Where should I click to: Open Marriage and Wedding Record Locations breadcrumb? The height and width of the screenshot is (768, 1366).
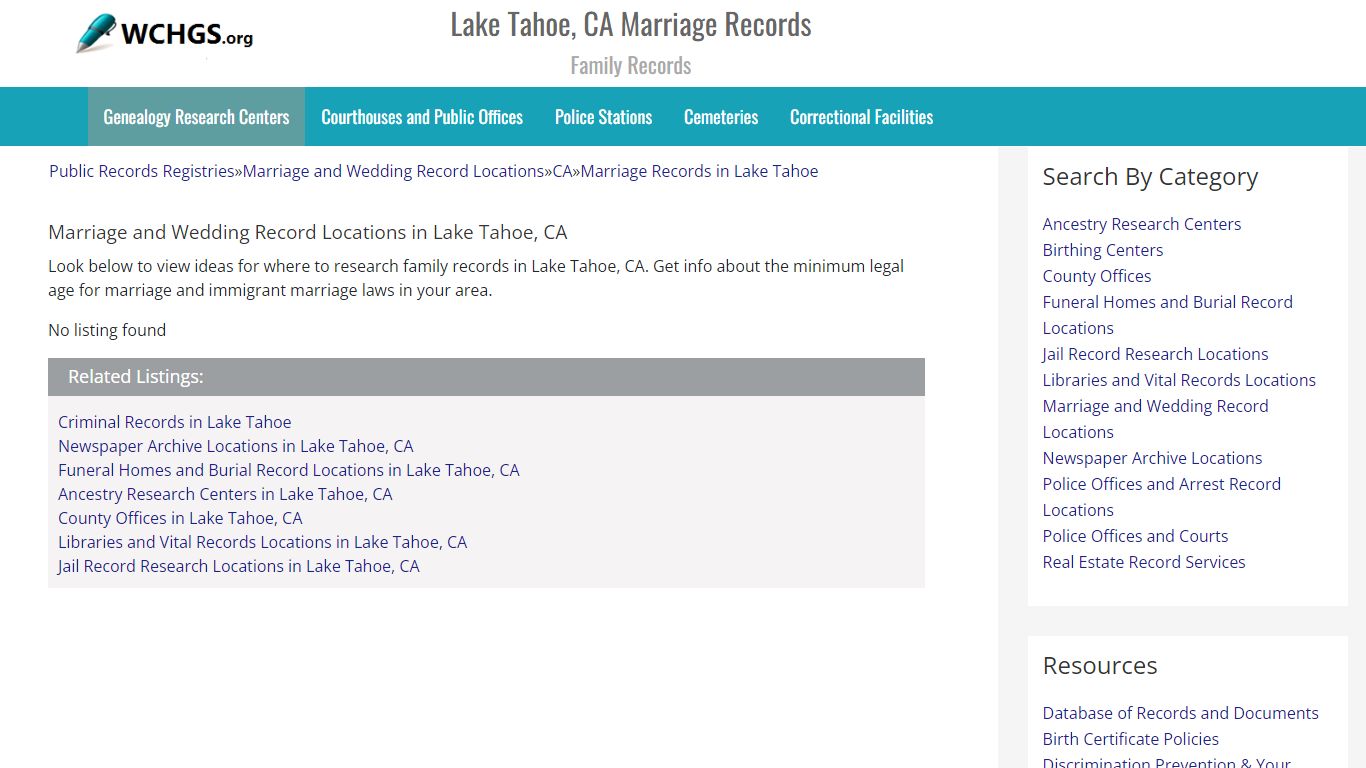pyautogui.click(x=393, y=171)
